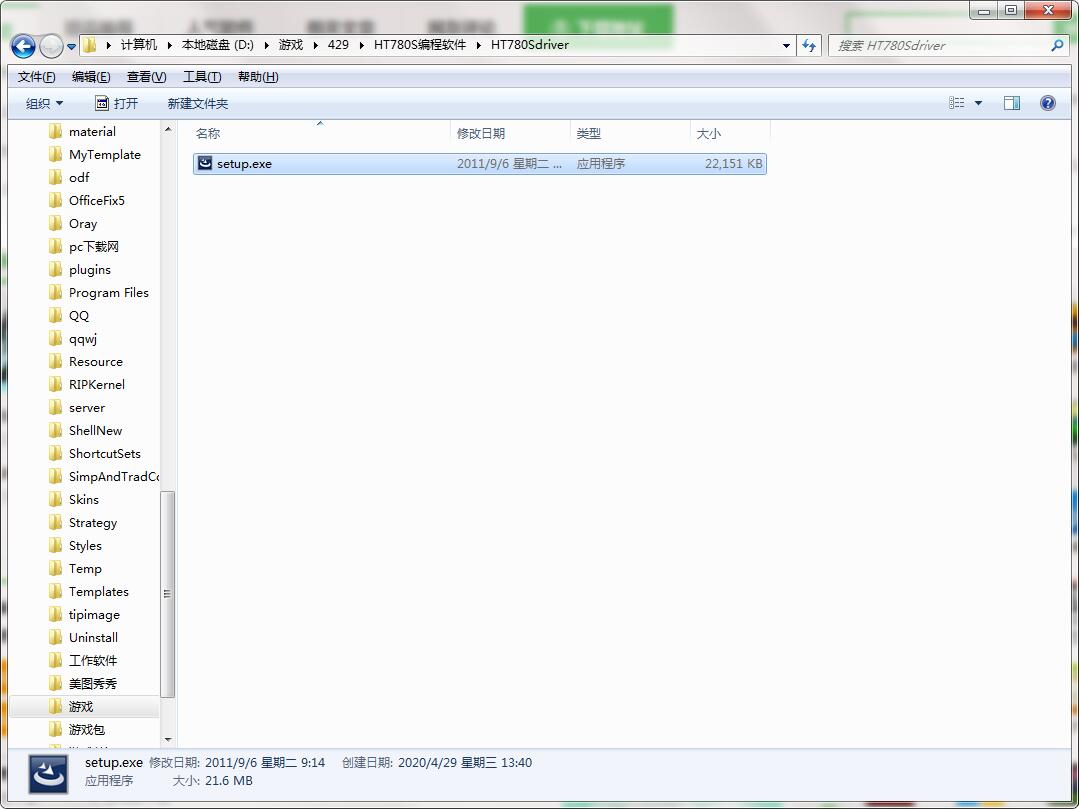Click the Templates folder icon

click(56, 592)
